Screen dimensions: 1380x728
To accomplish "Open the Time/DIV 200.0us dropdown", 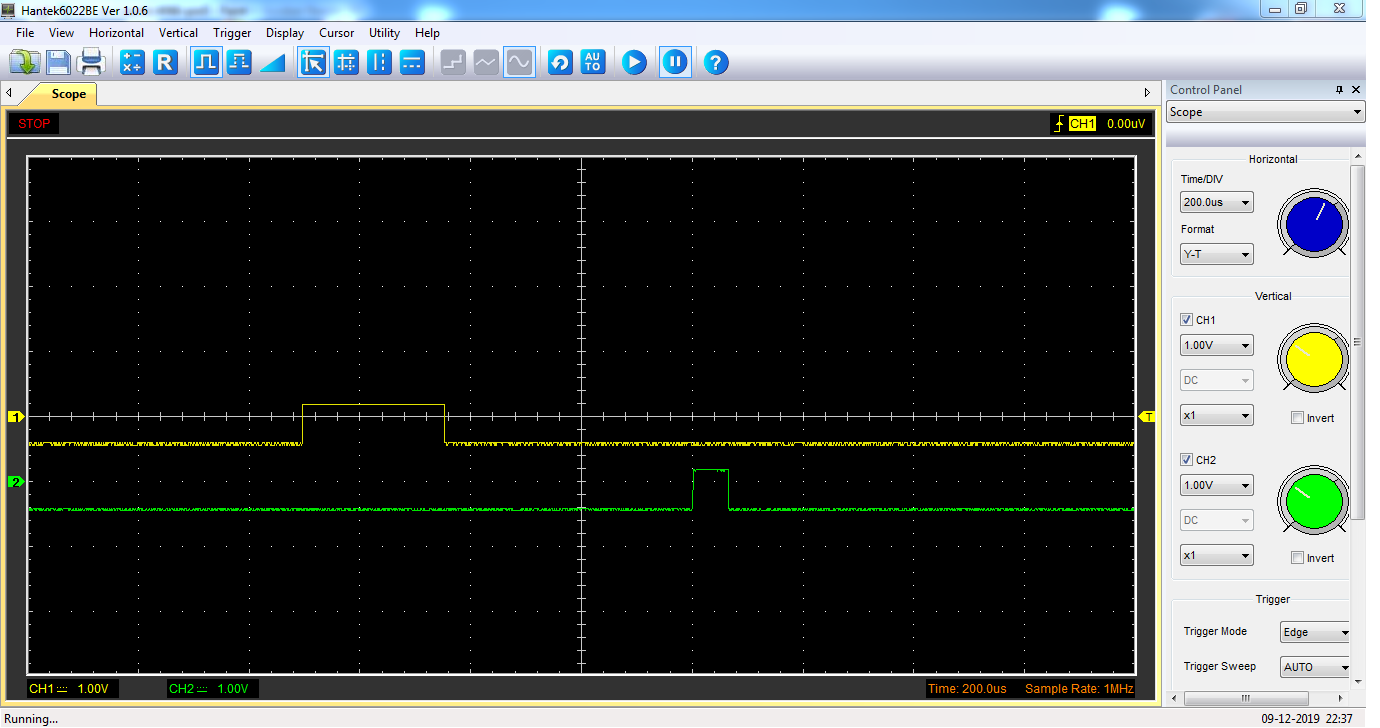I will (x=1217, y=203).
